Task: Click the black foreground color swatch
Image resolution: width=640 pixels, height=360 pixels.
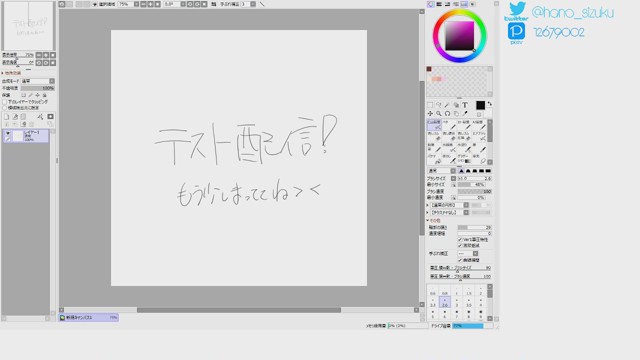Action: tap(480, 105)
